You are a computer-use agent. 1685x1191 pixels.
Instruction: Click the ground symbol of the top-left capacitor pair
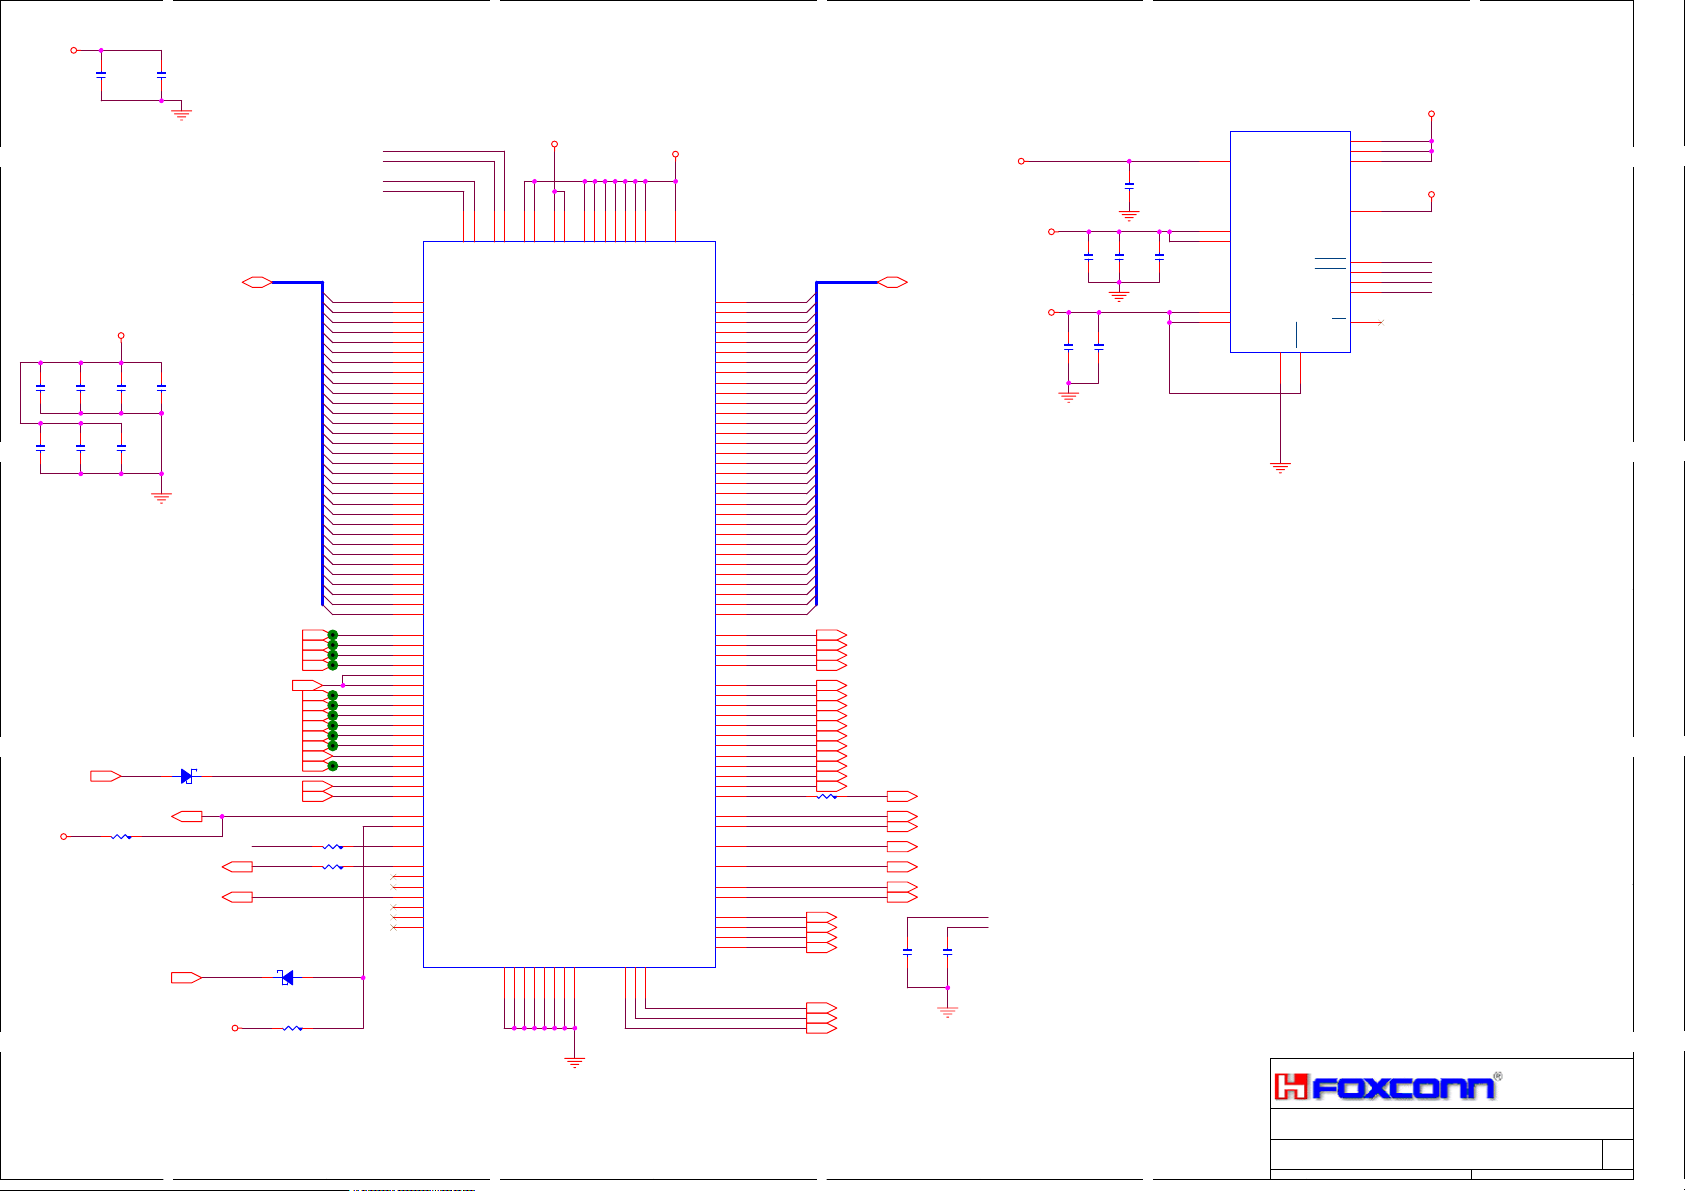[x=181, y=114]
